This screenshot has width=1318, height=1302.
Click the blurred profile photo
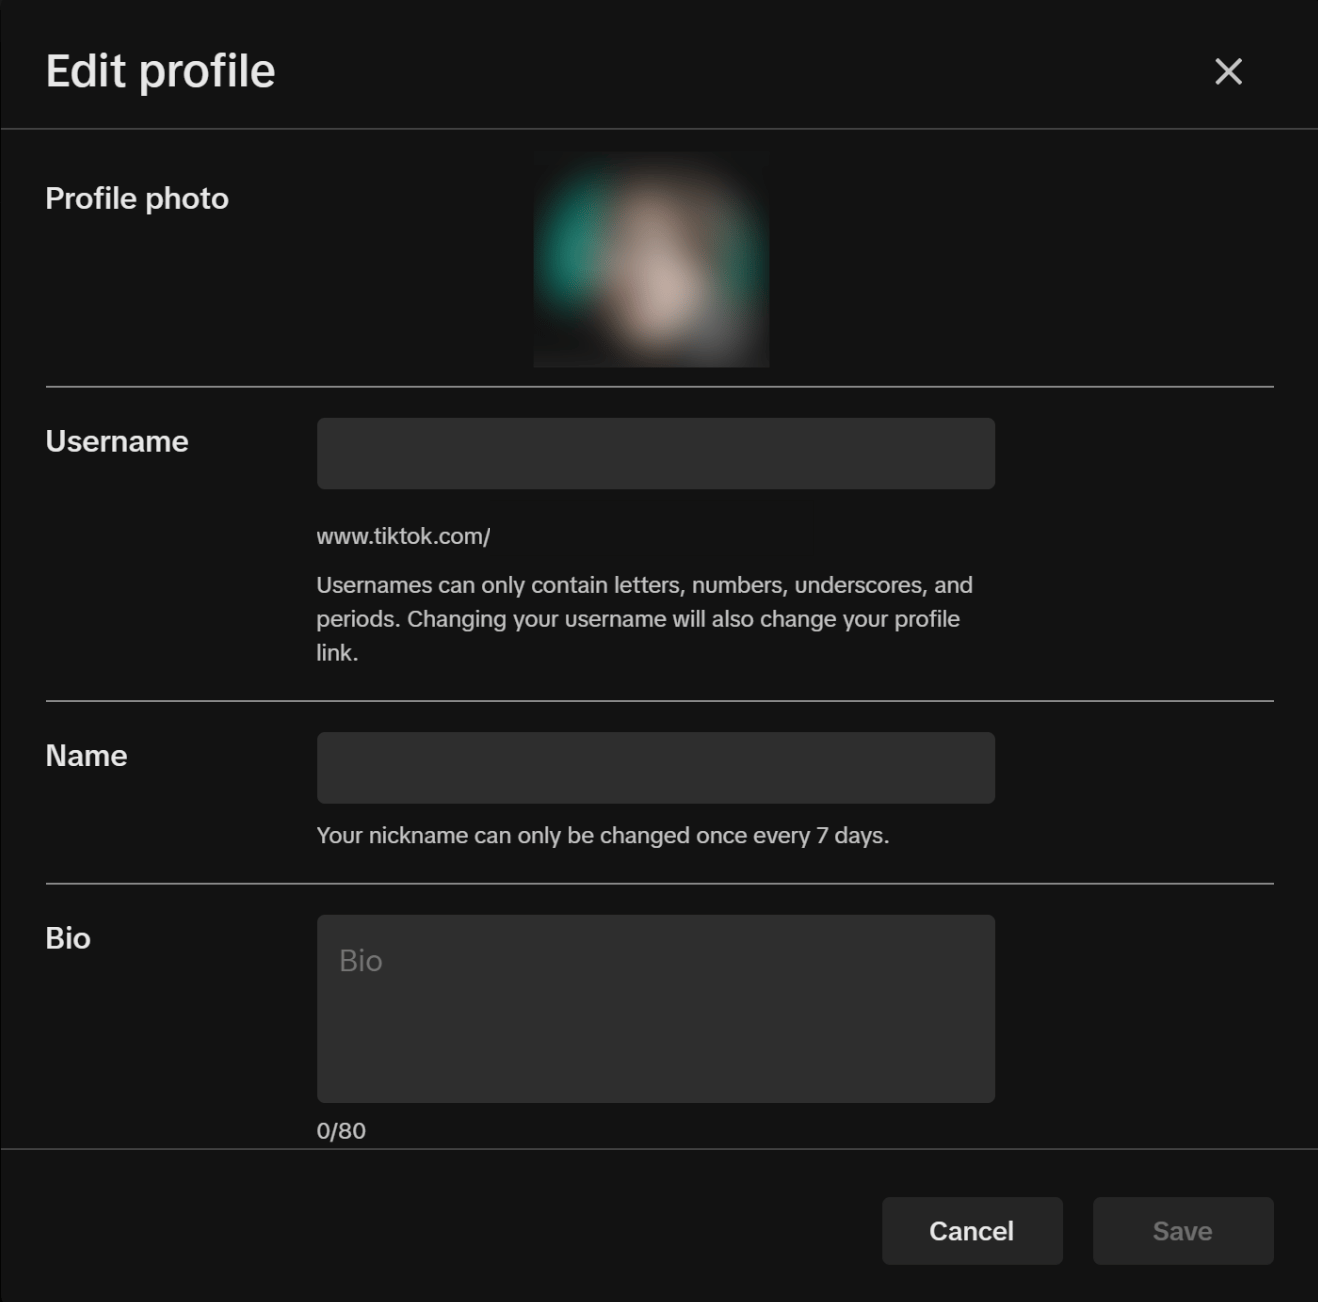coord(651,260)
